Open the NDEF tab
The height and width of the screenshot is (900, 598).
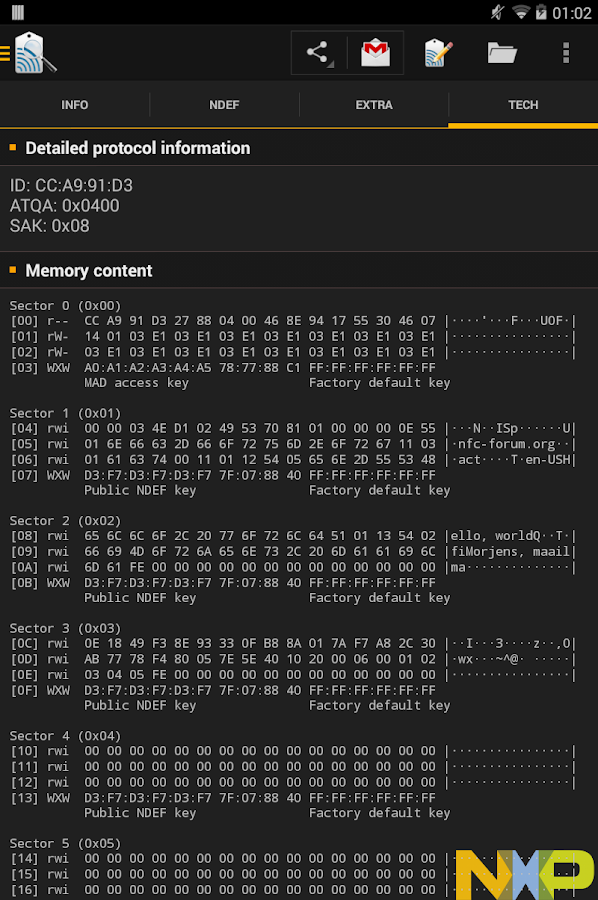(x=223, y=104)
